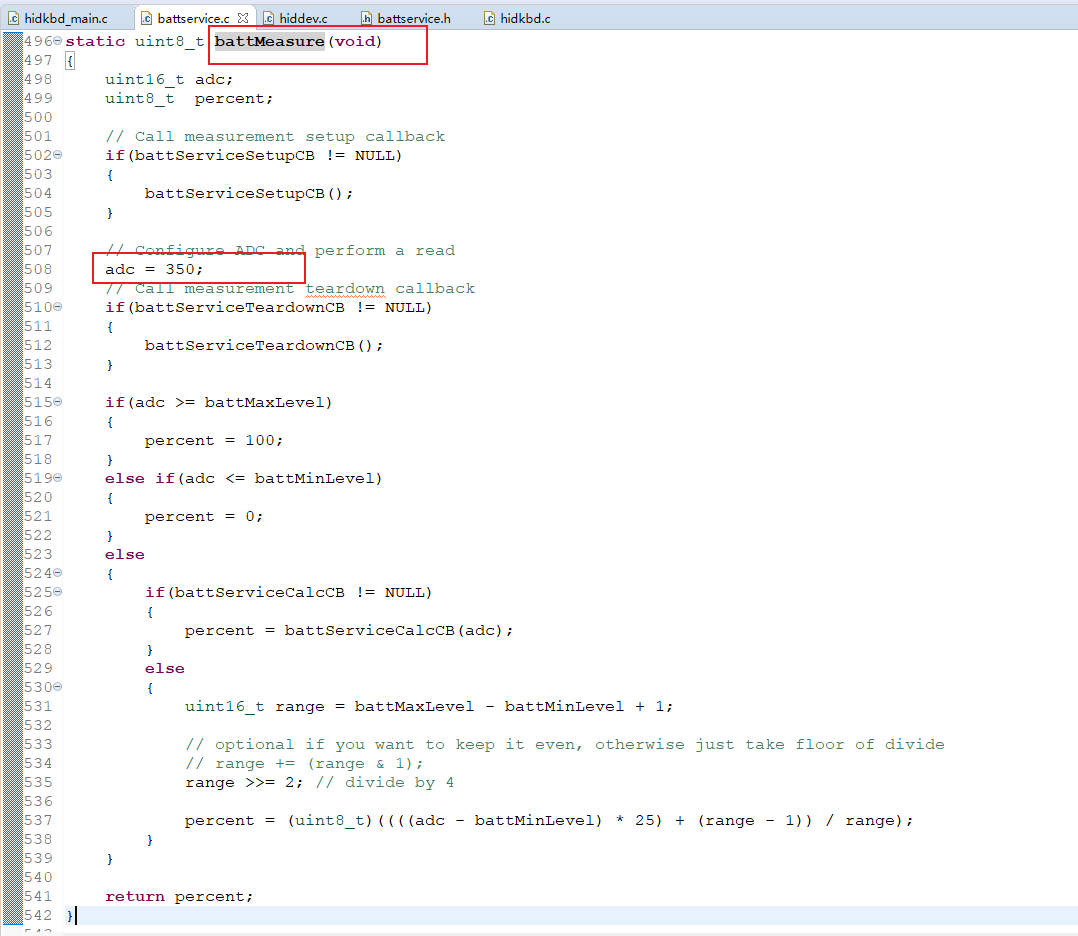Collapse the battMeasure function at line 496

[x=57, y=41]
